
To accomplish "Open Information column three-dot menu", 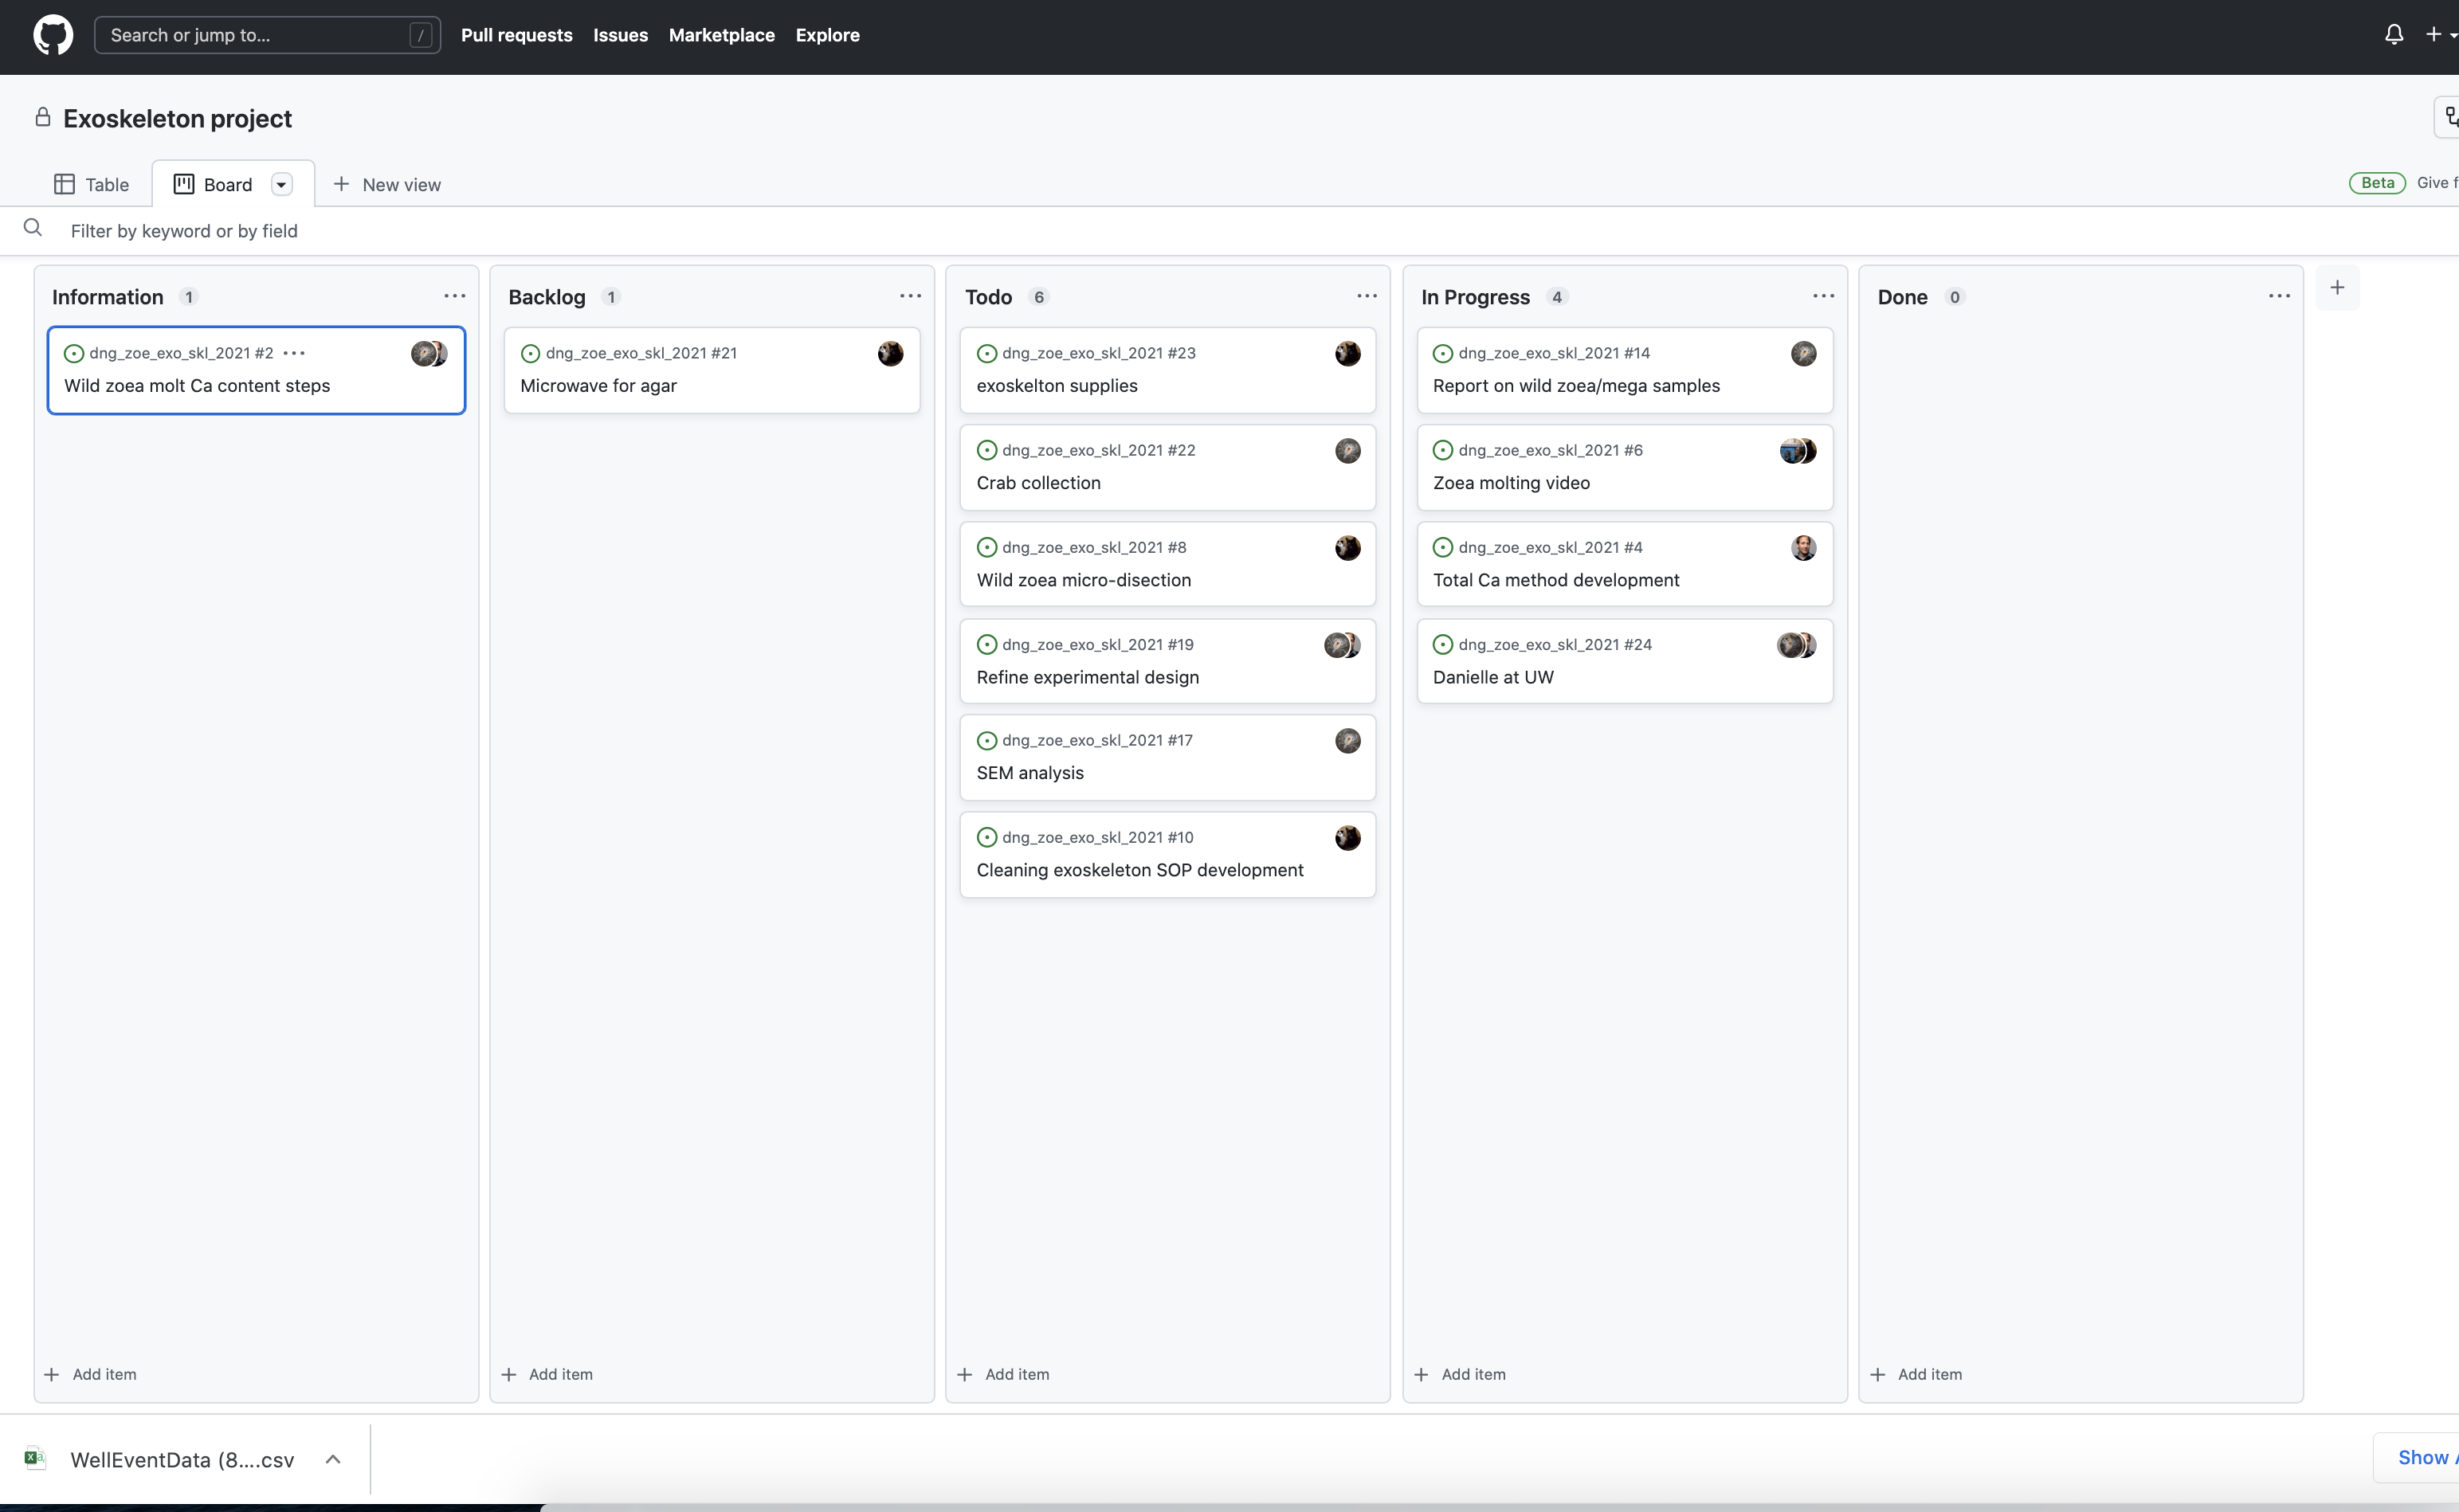I will tap(454, 296).
